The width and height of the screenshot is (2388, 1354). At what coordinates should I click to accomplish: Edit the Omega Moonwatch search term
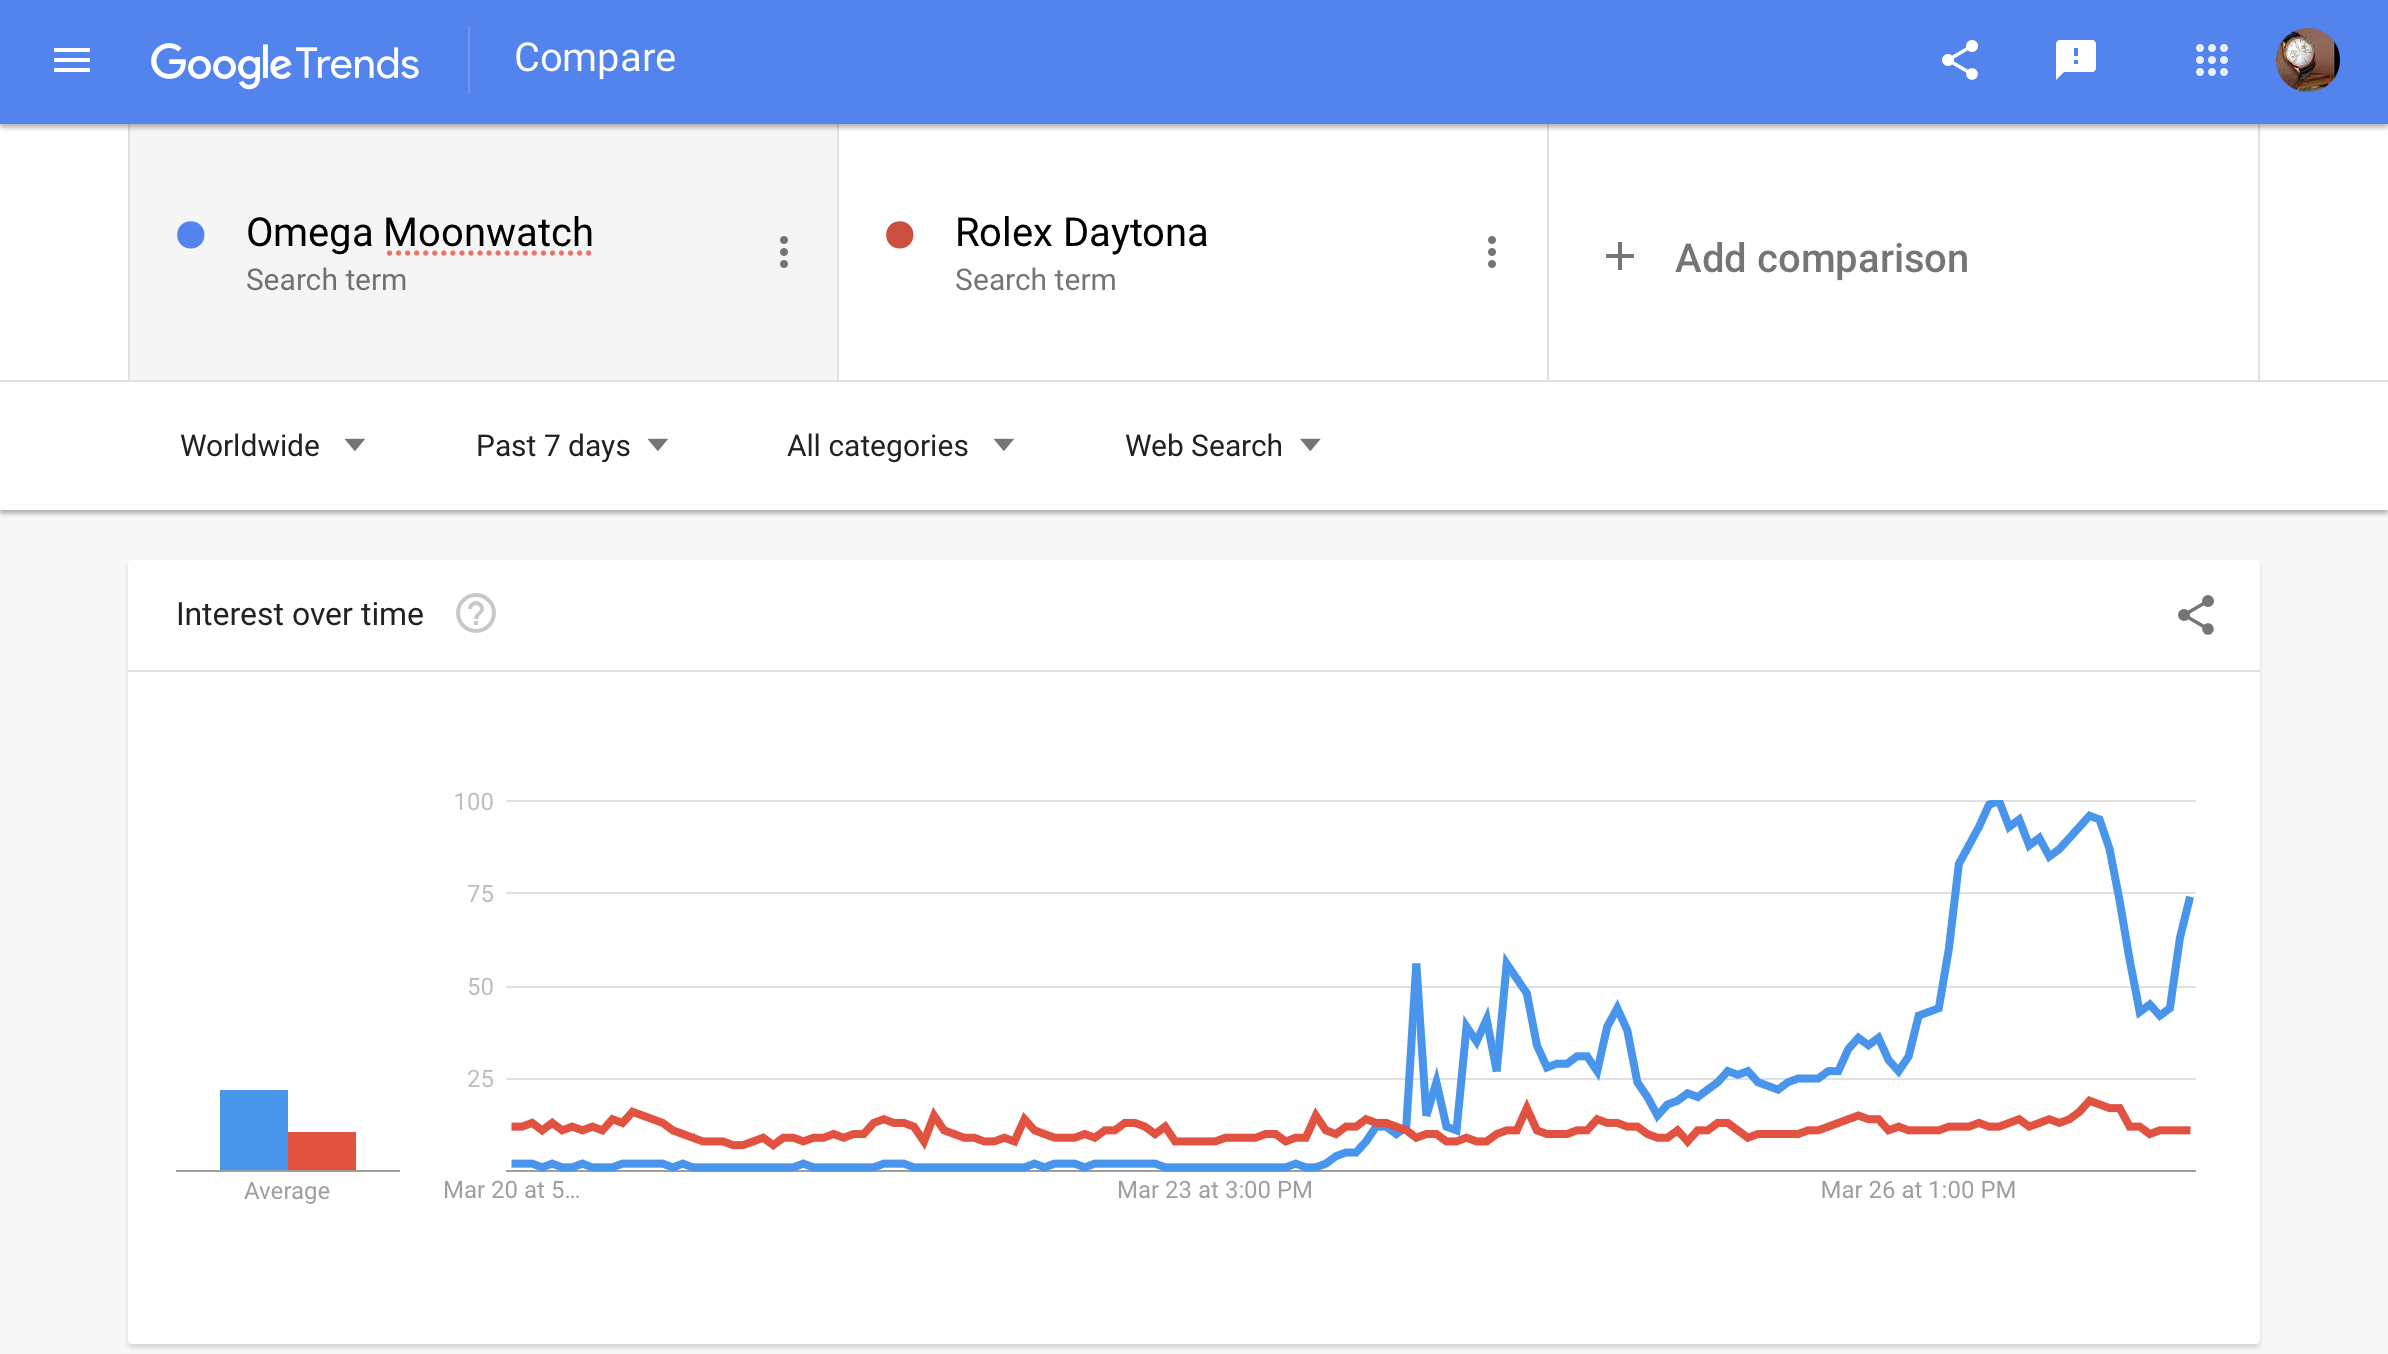pyautogui.click(x=420, y=232)
